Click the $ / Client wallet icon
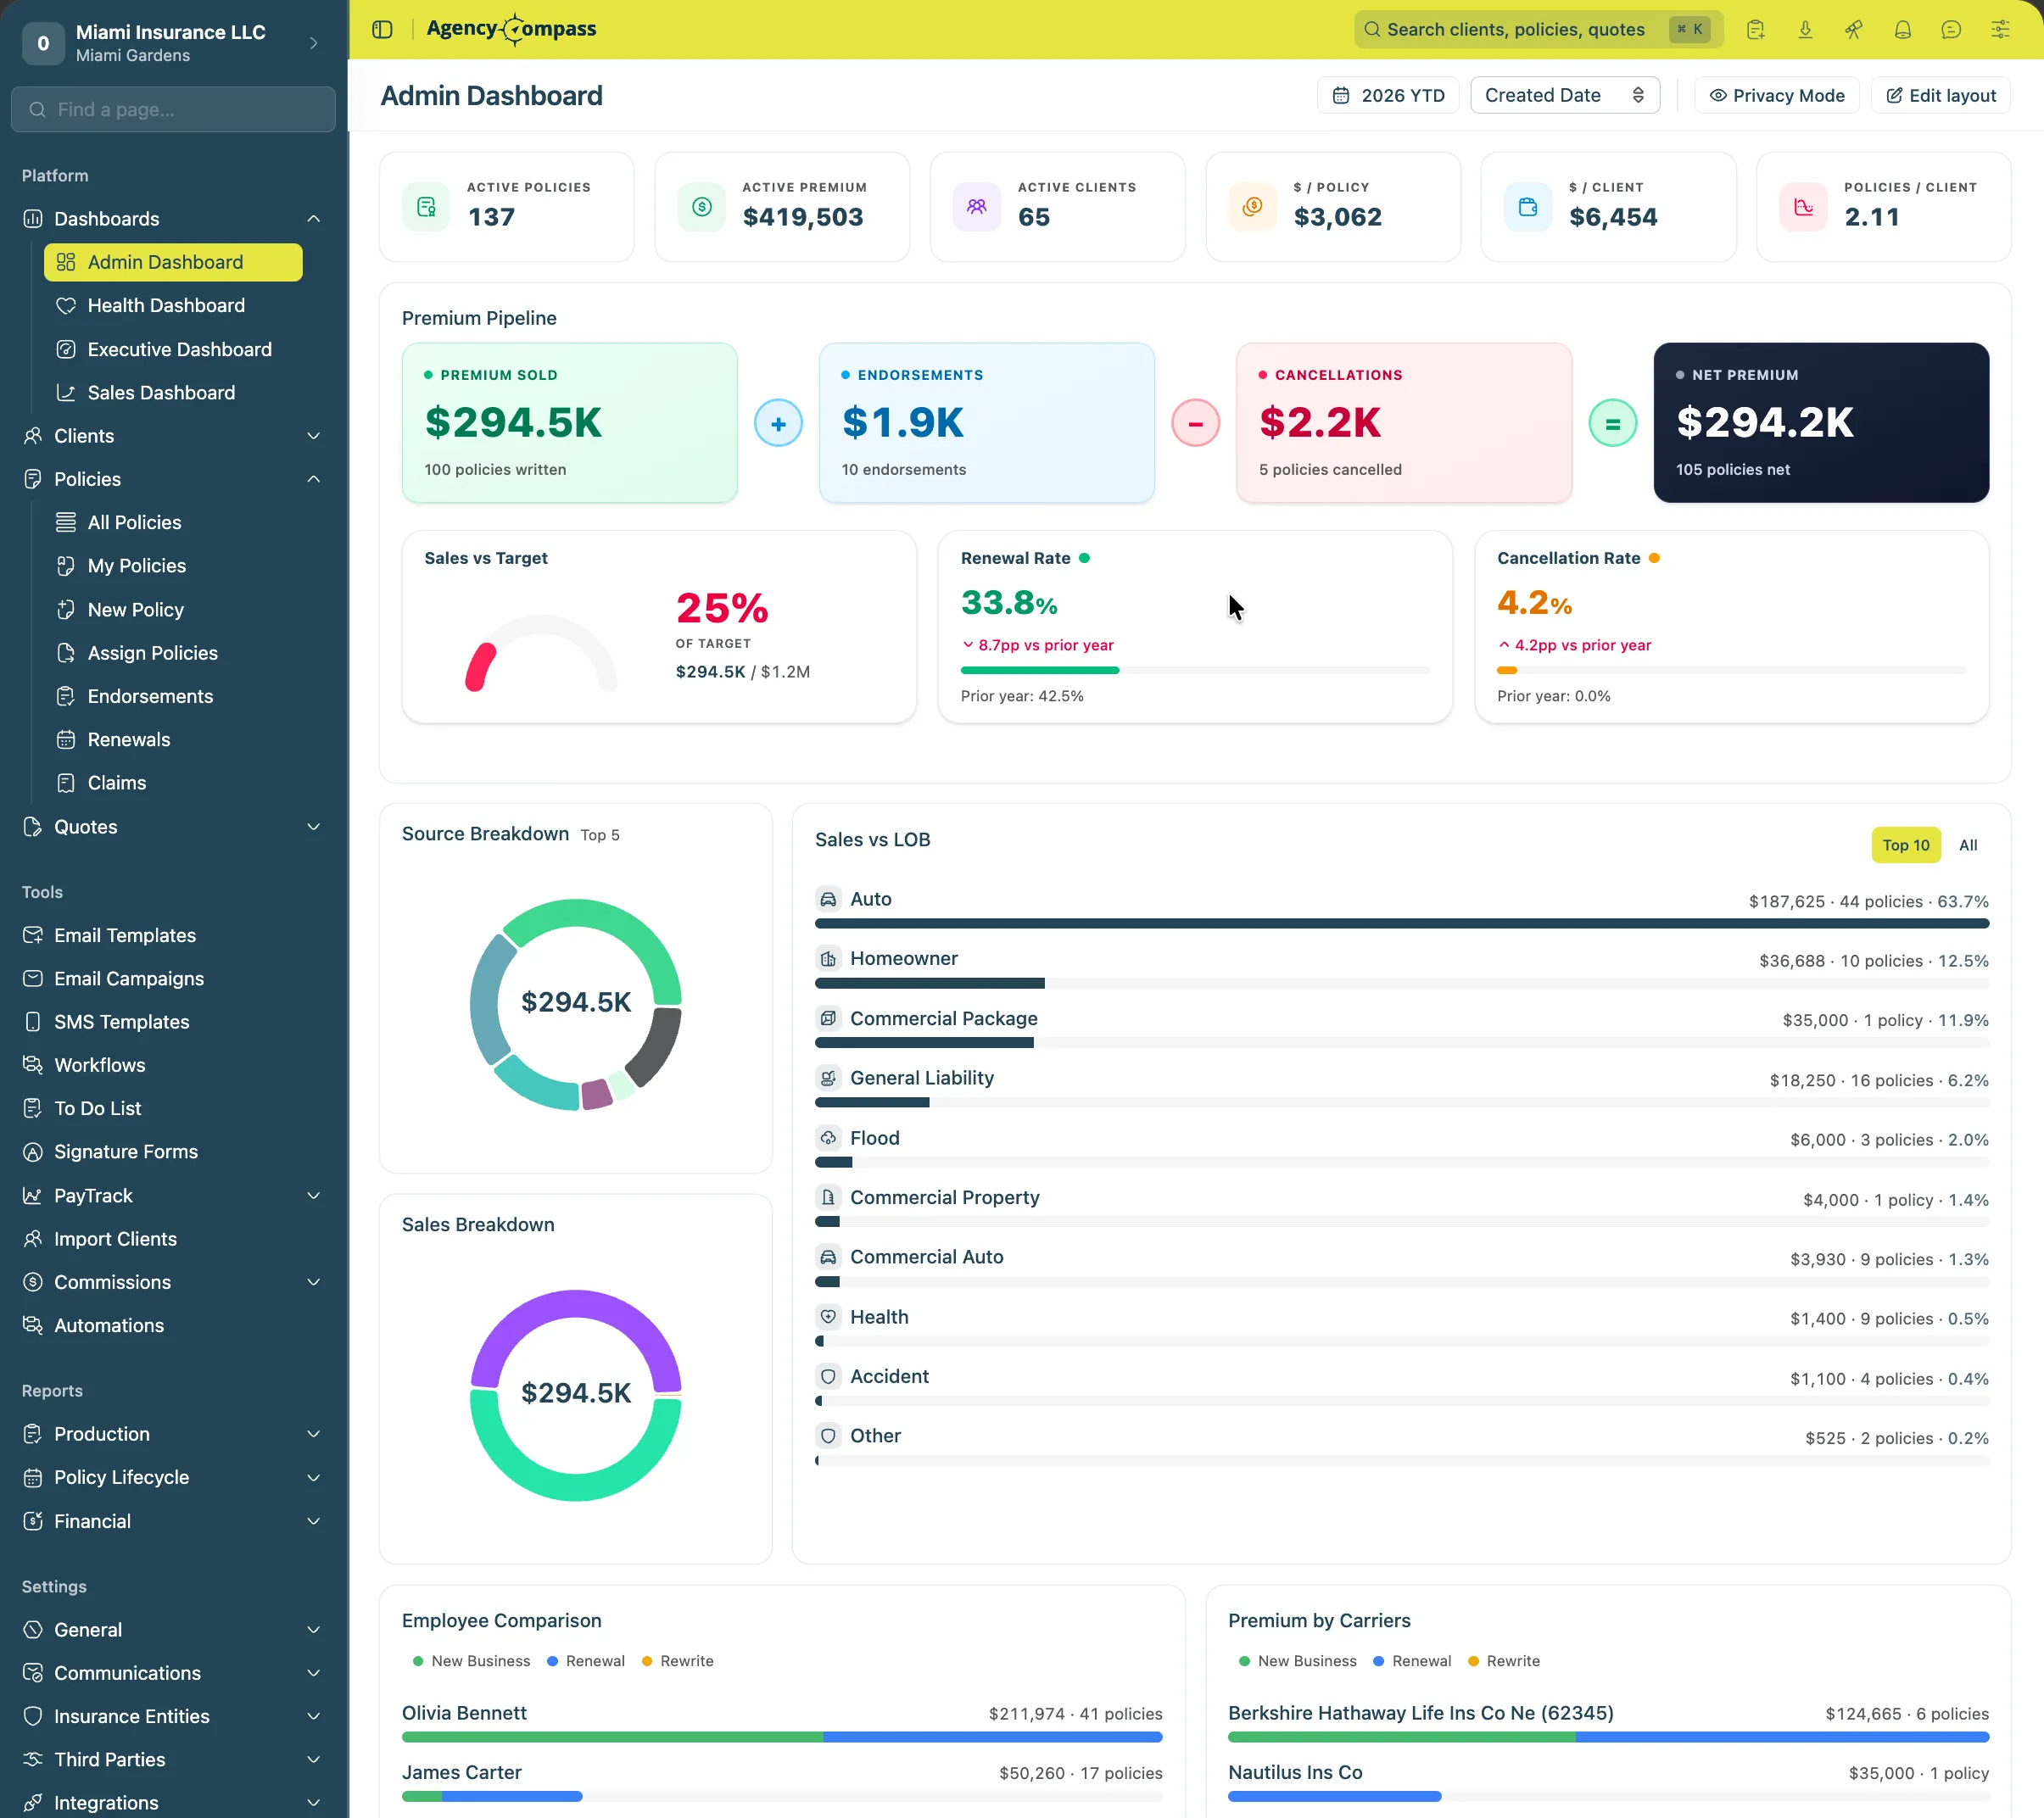Image resolution: width=2044 pixels, height=1818 pixels. pos(1528,207)
